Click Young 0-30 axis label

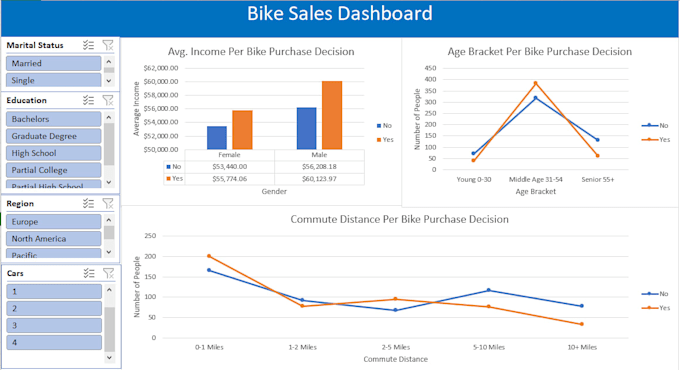point(474,179)
